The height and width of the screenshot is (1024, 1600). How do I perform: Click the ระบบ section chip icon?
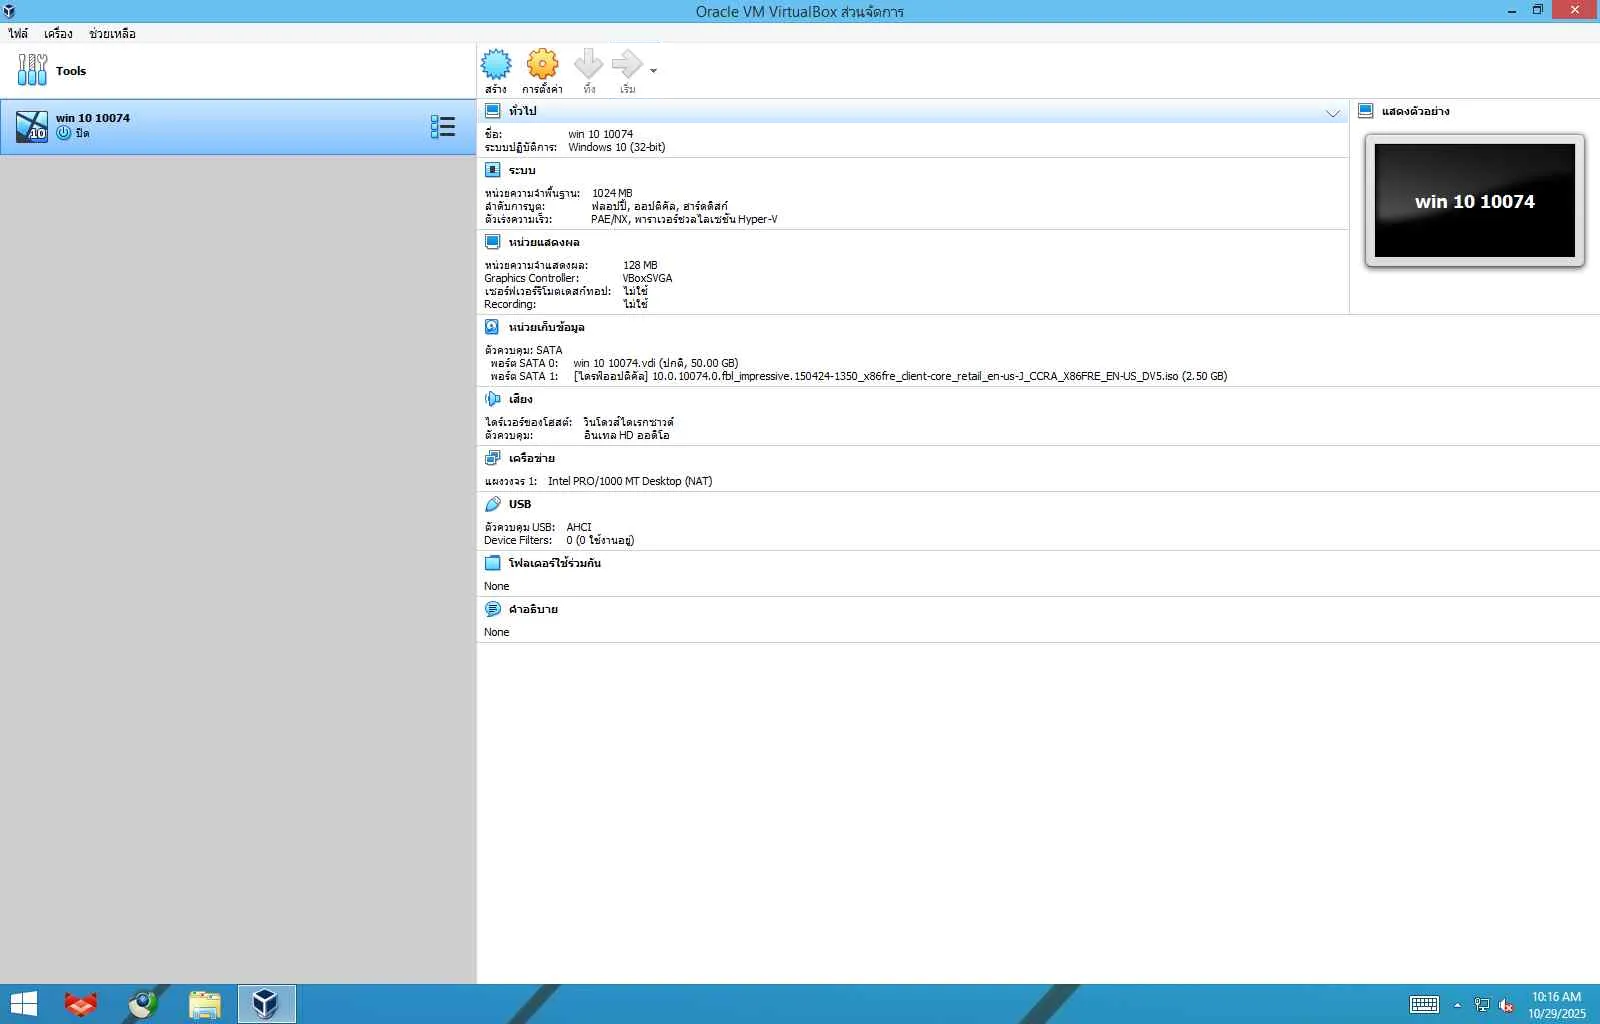click(493, 170)
